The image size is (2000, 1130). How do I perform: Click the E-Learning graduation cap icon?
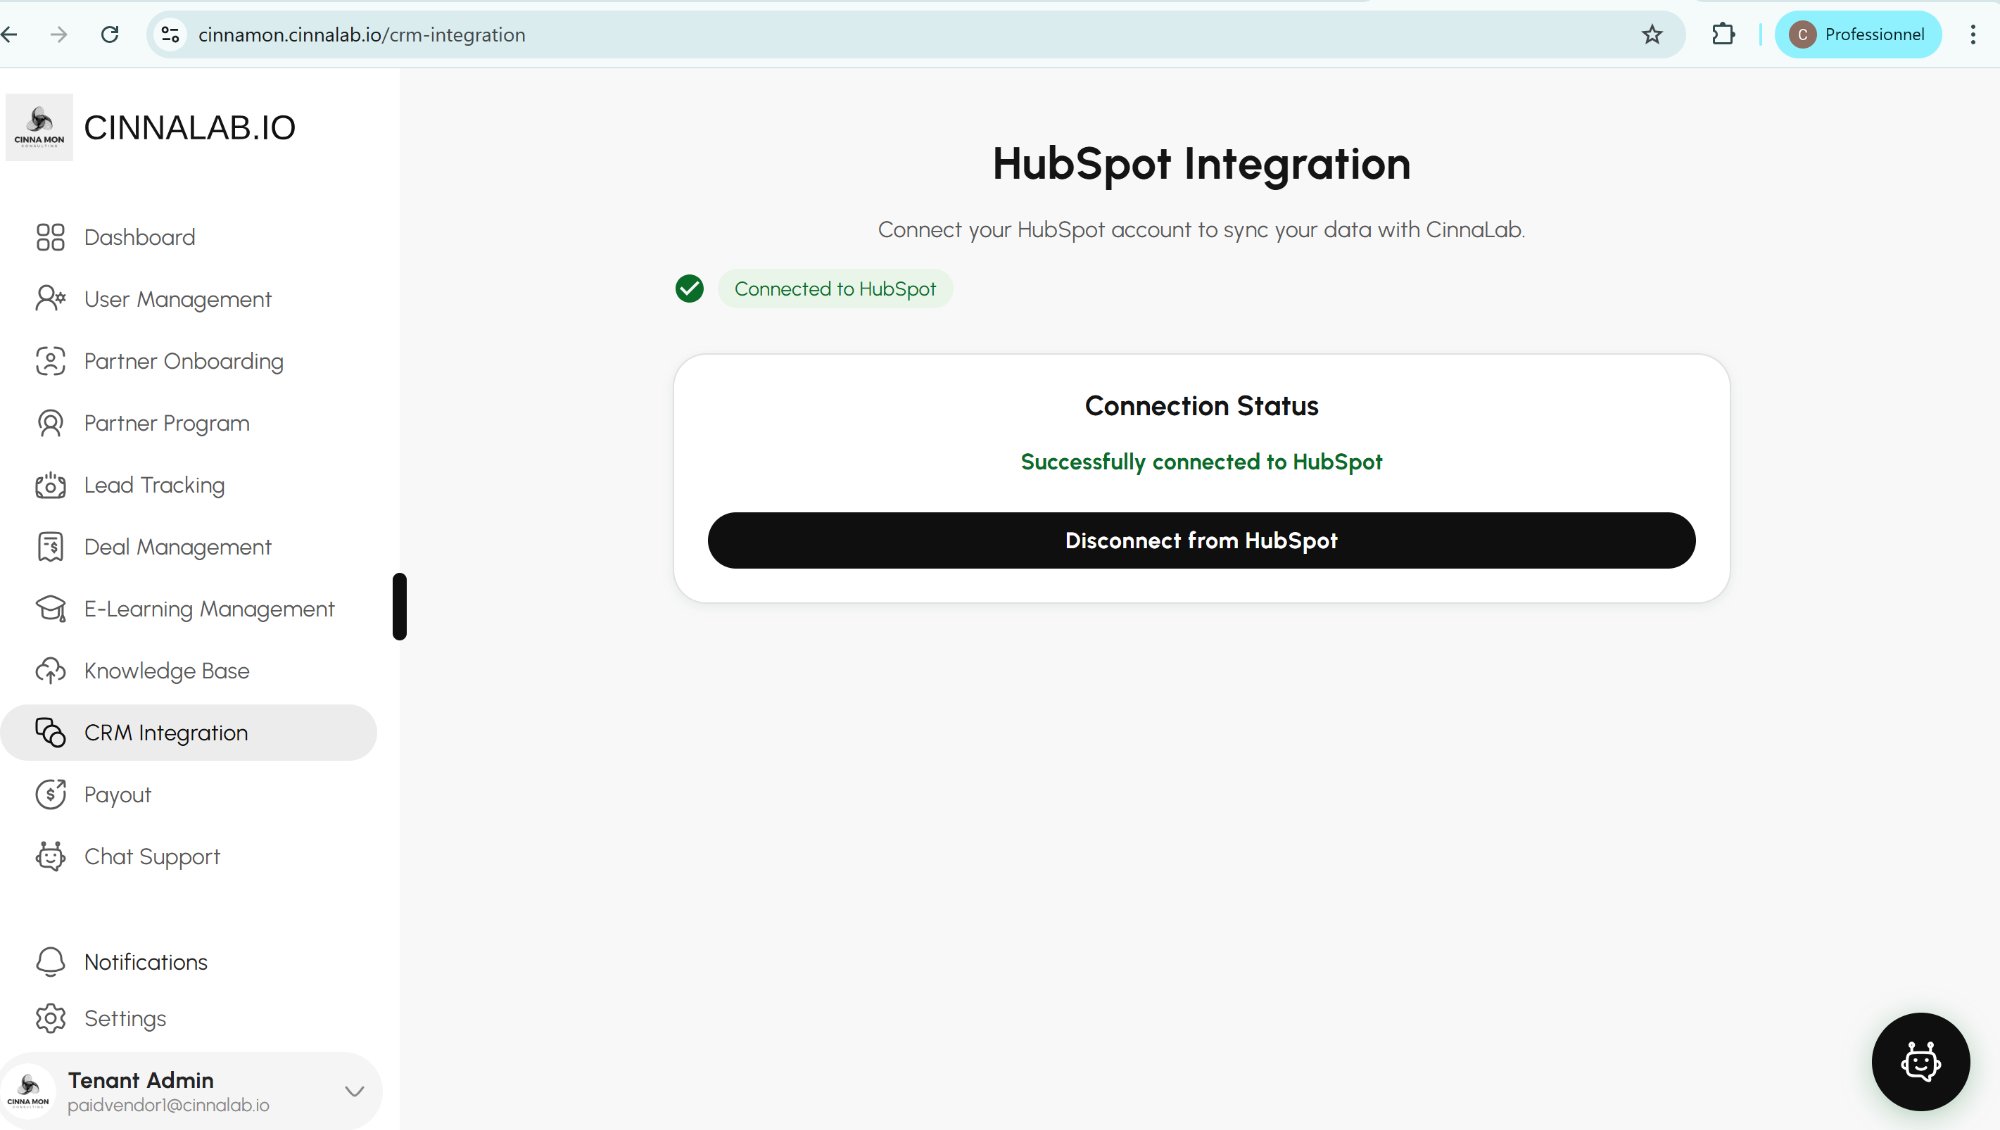pyautogui.click(x=50, y=609)
